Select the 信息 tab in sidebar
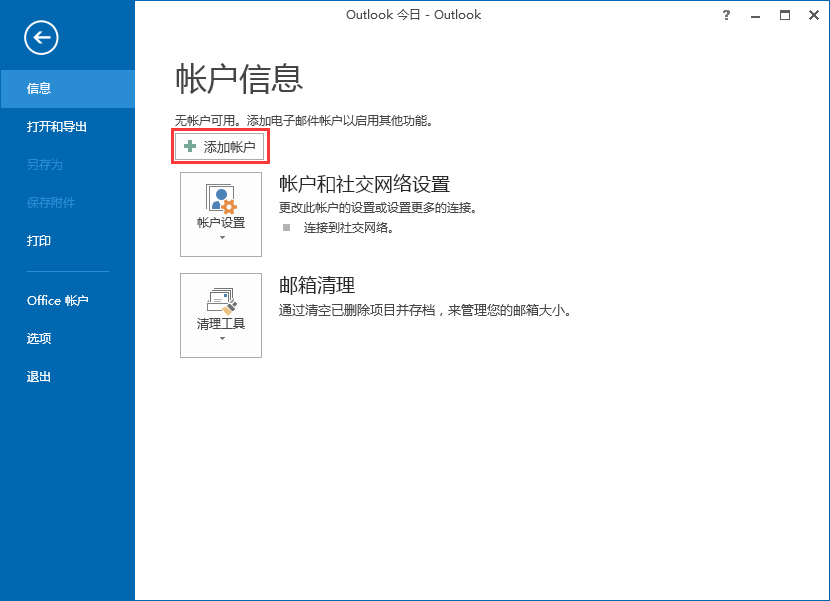Screen dimensions: 830x601 click(39, 89)
